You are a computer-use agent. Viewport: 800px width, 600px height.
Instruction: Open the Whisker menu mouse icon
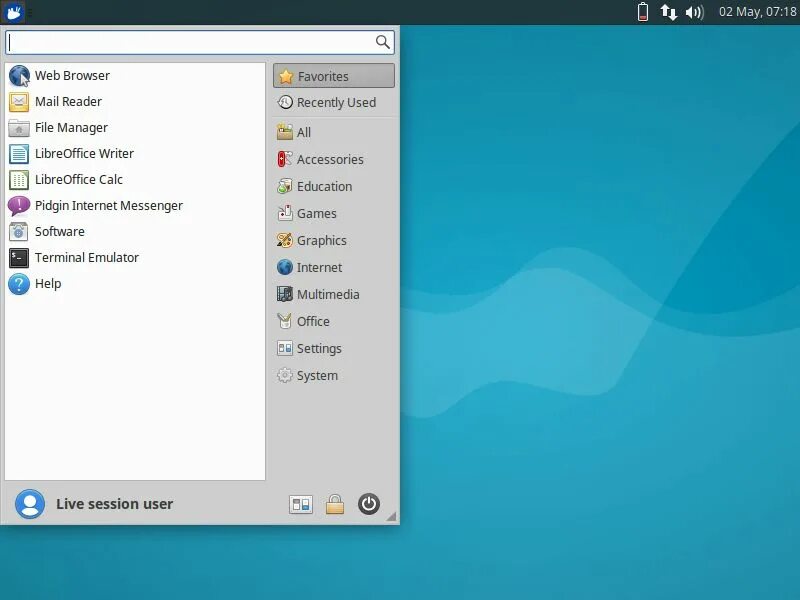[13, 12]
